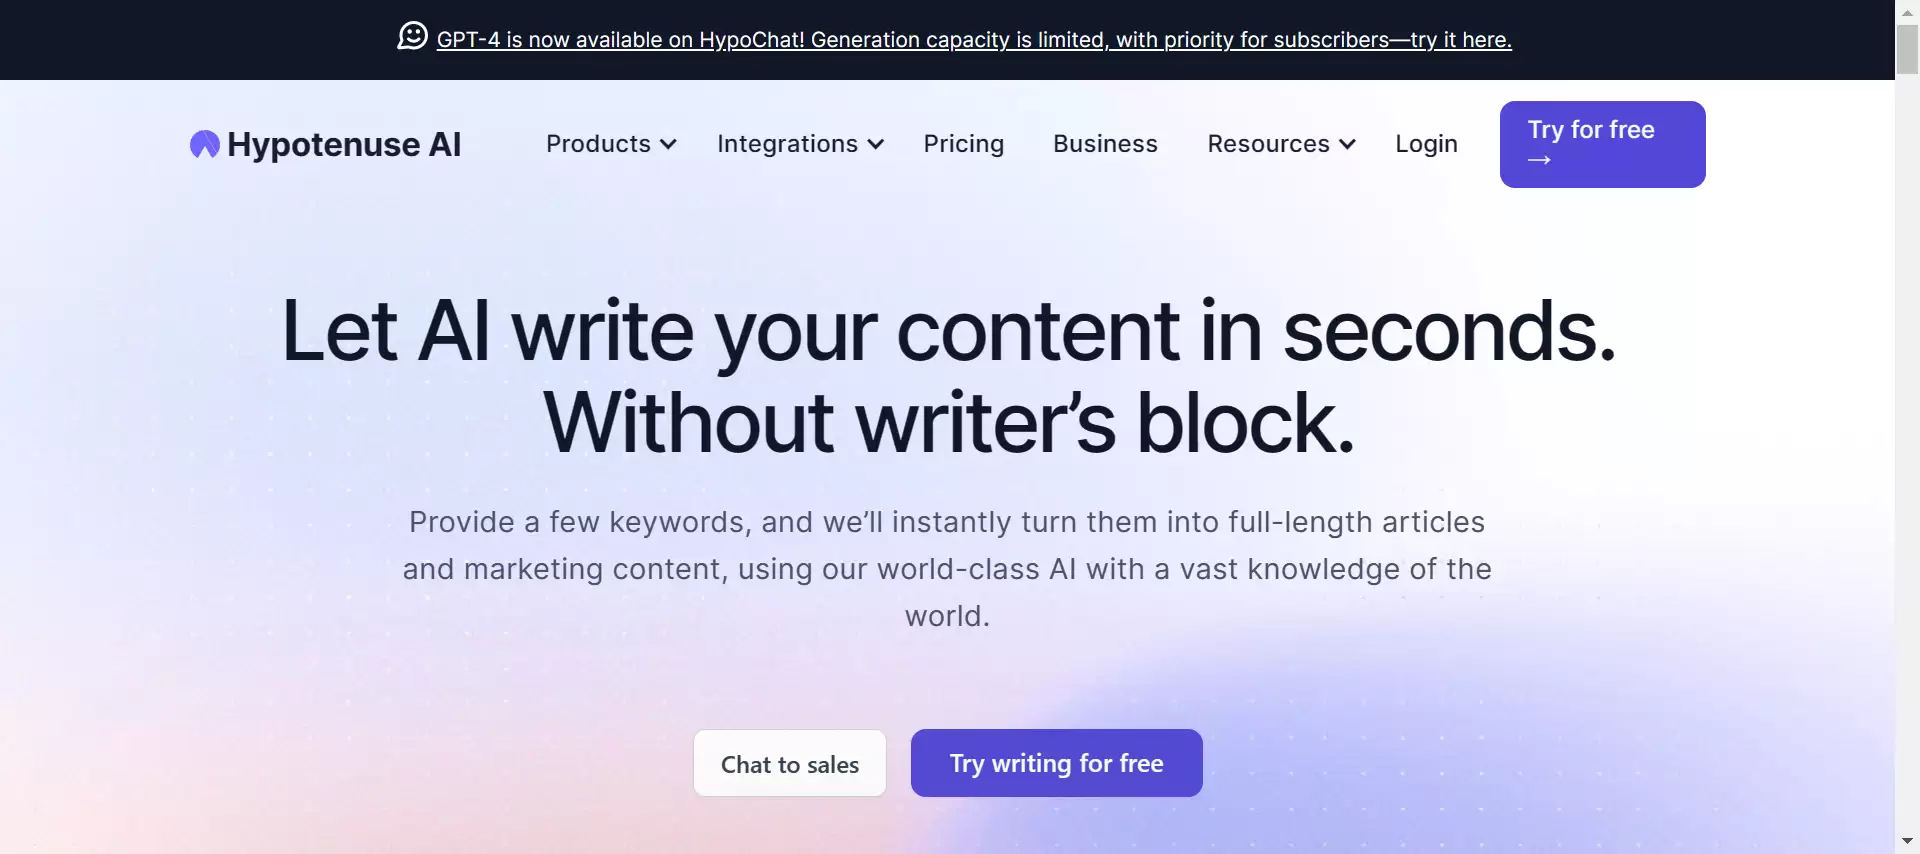Click the scrollbar down arrow
The width and height of the screenshot is (1920, 854).
[1907, 841]
